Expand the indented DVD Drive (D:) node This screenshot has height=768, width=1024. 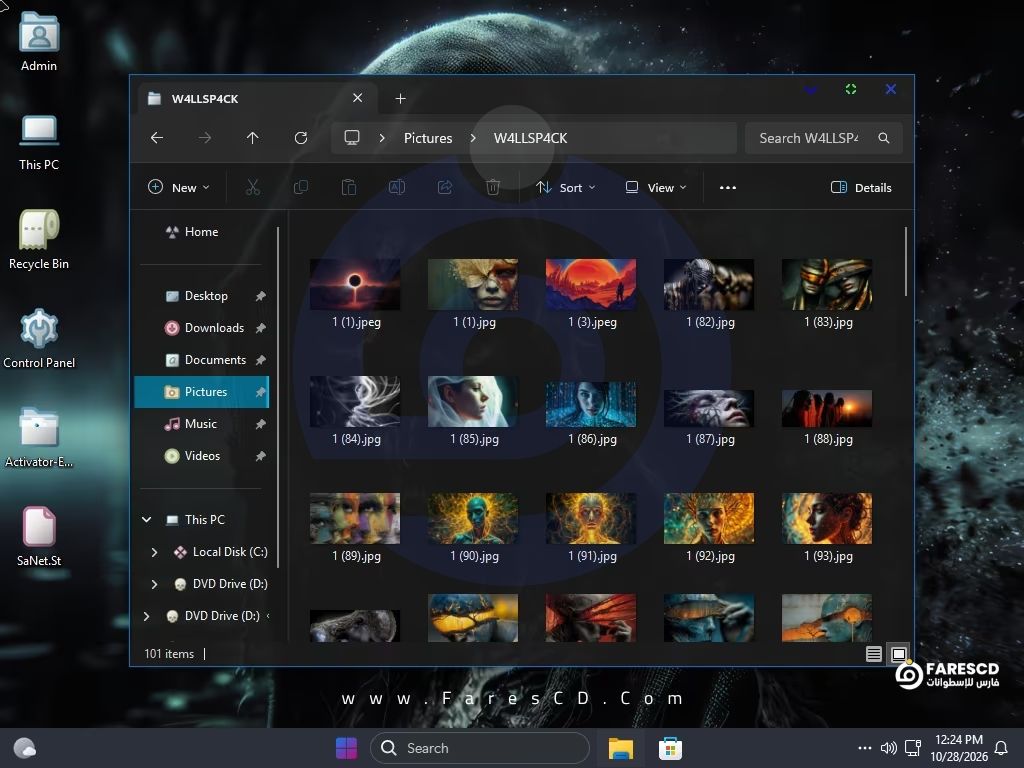click(x=154, y=584)
